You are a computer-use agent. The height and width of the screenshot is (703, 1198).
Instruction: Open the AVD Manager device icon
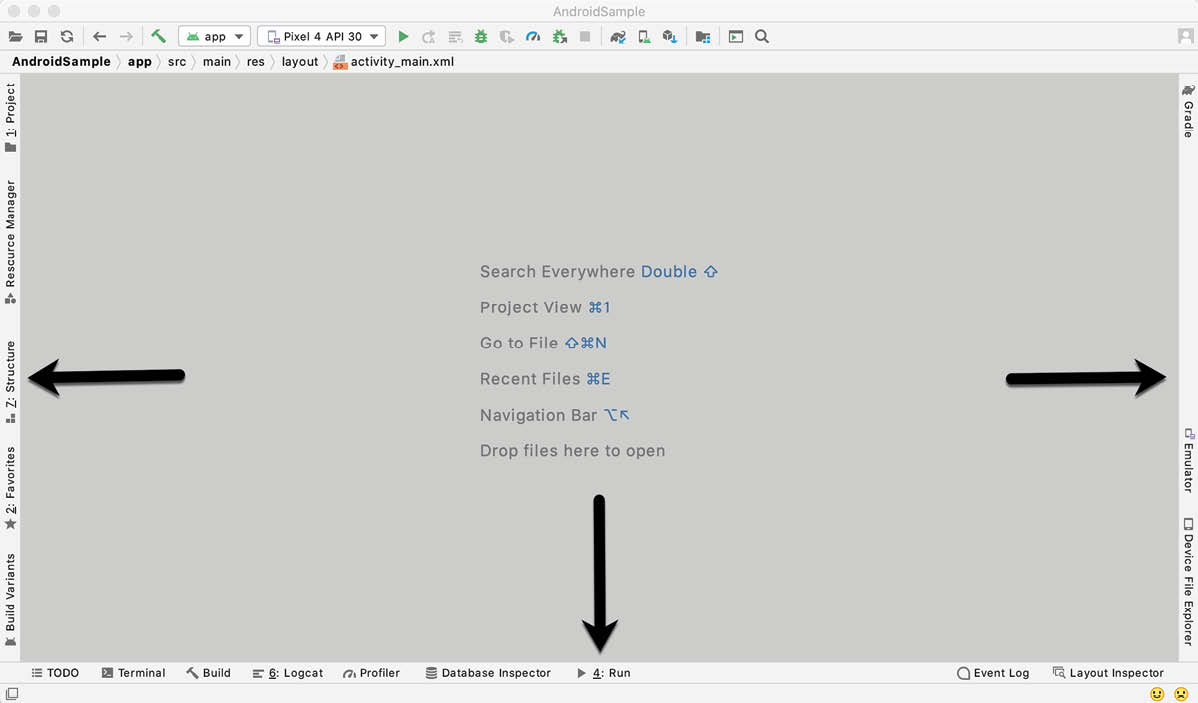tap(644, 37)
